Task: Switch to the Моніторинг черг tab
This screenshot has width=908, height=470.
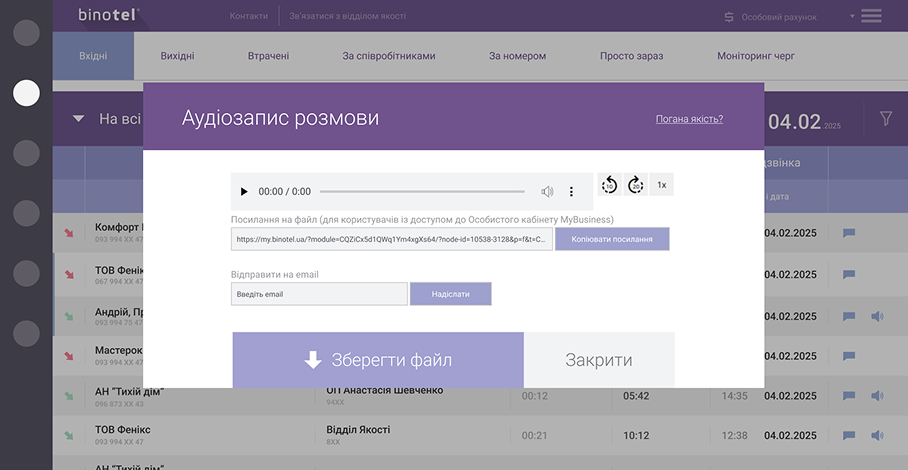Action: coord(755,56)
